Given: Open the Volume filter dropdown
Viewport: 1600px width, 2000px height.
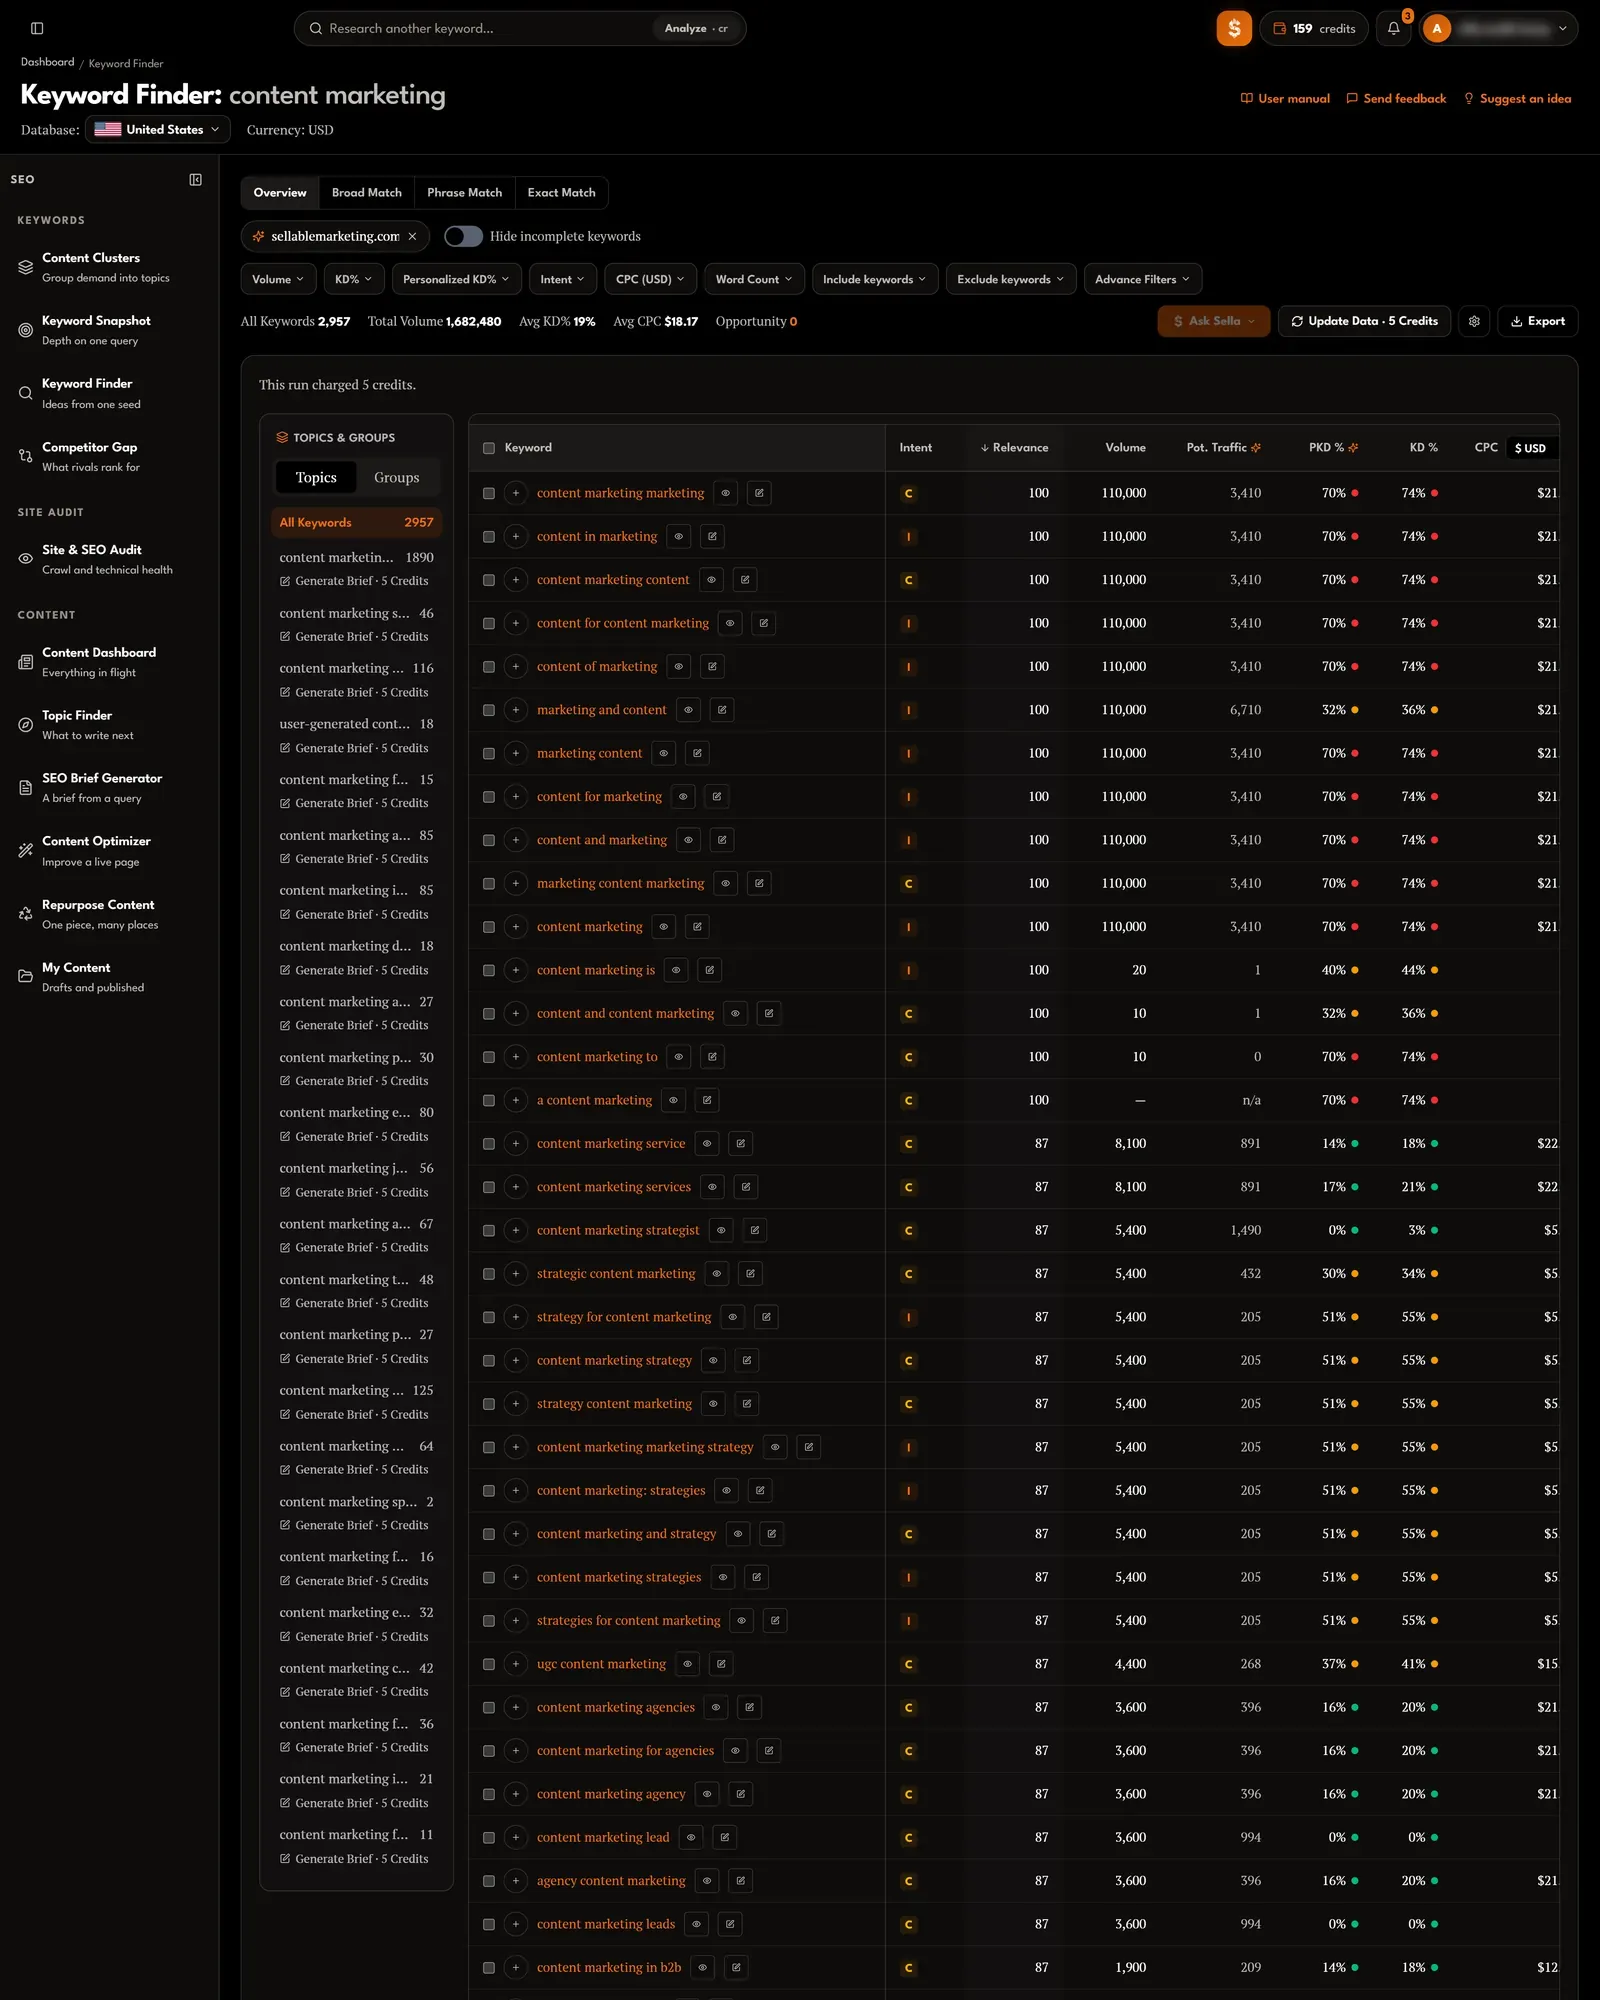Looking at the screenshot, I should click(x=278, y=279).
